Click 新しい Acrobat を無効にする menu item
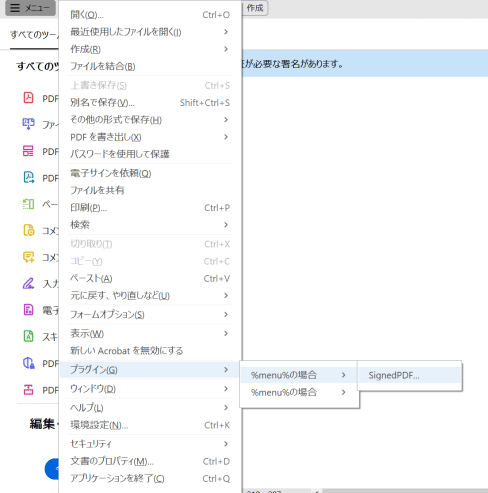488x493 pixels. coord(150,351)
